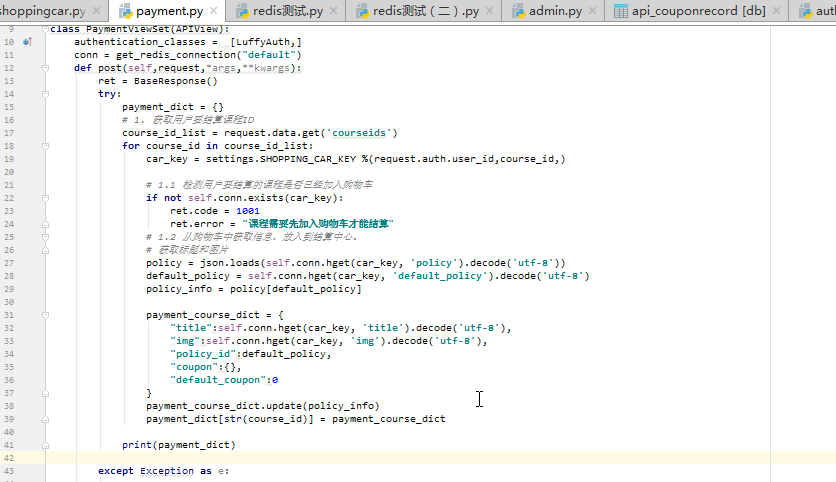Click line number 41 in the gutter
Screen dimensions: 836x482
tap(9, 444)
